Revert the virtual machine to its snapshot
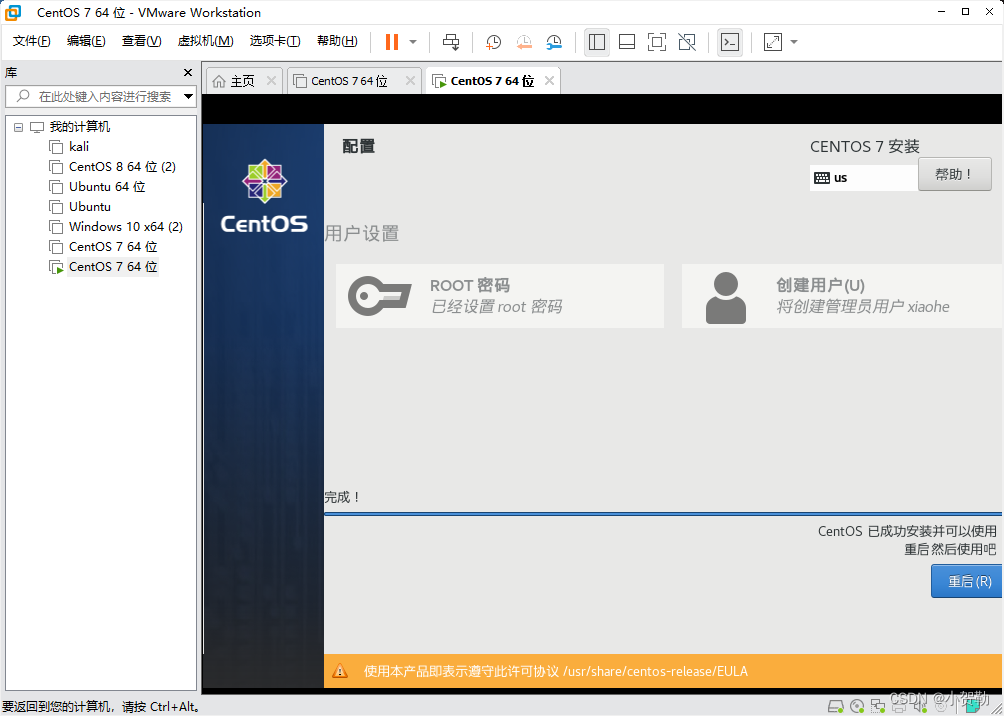 (524, 42)
